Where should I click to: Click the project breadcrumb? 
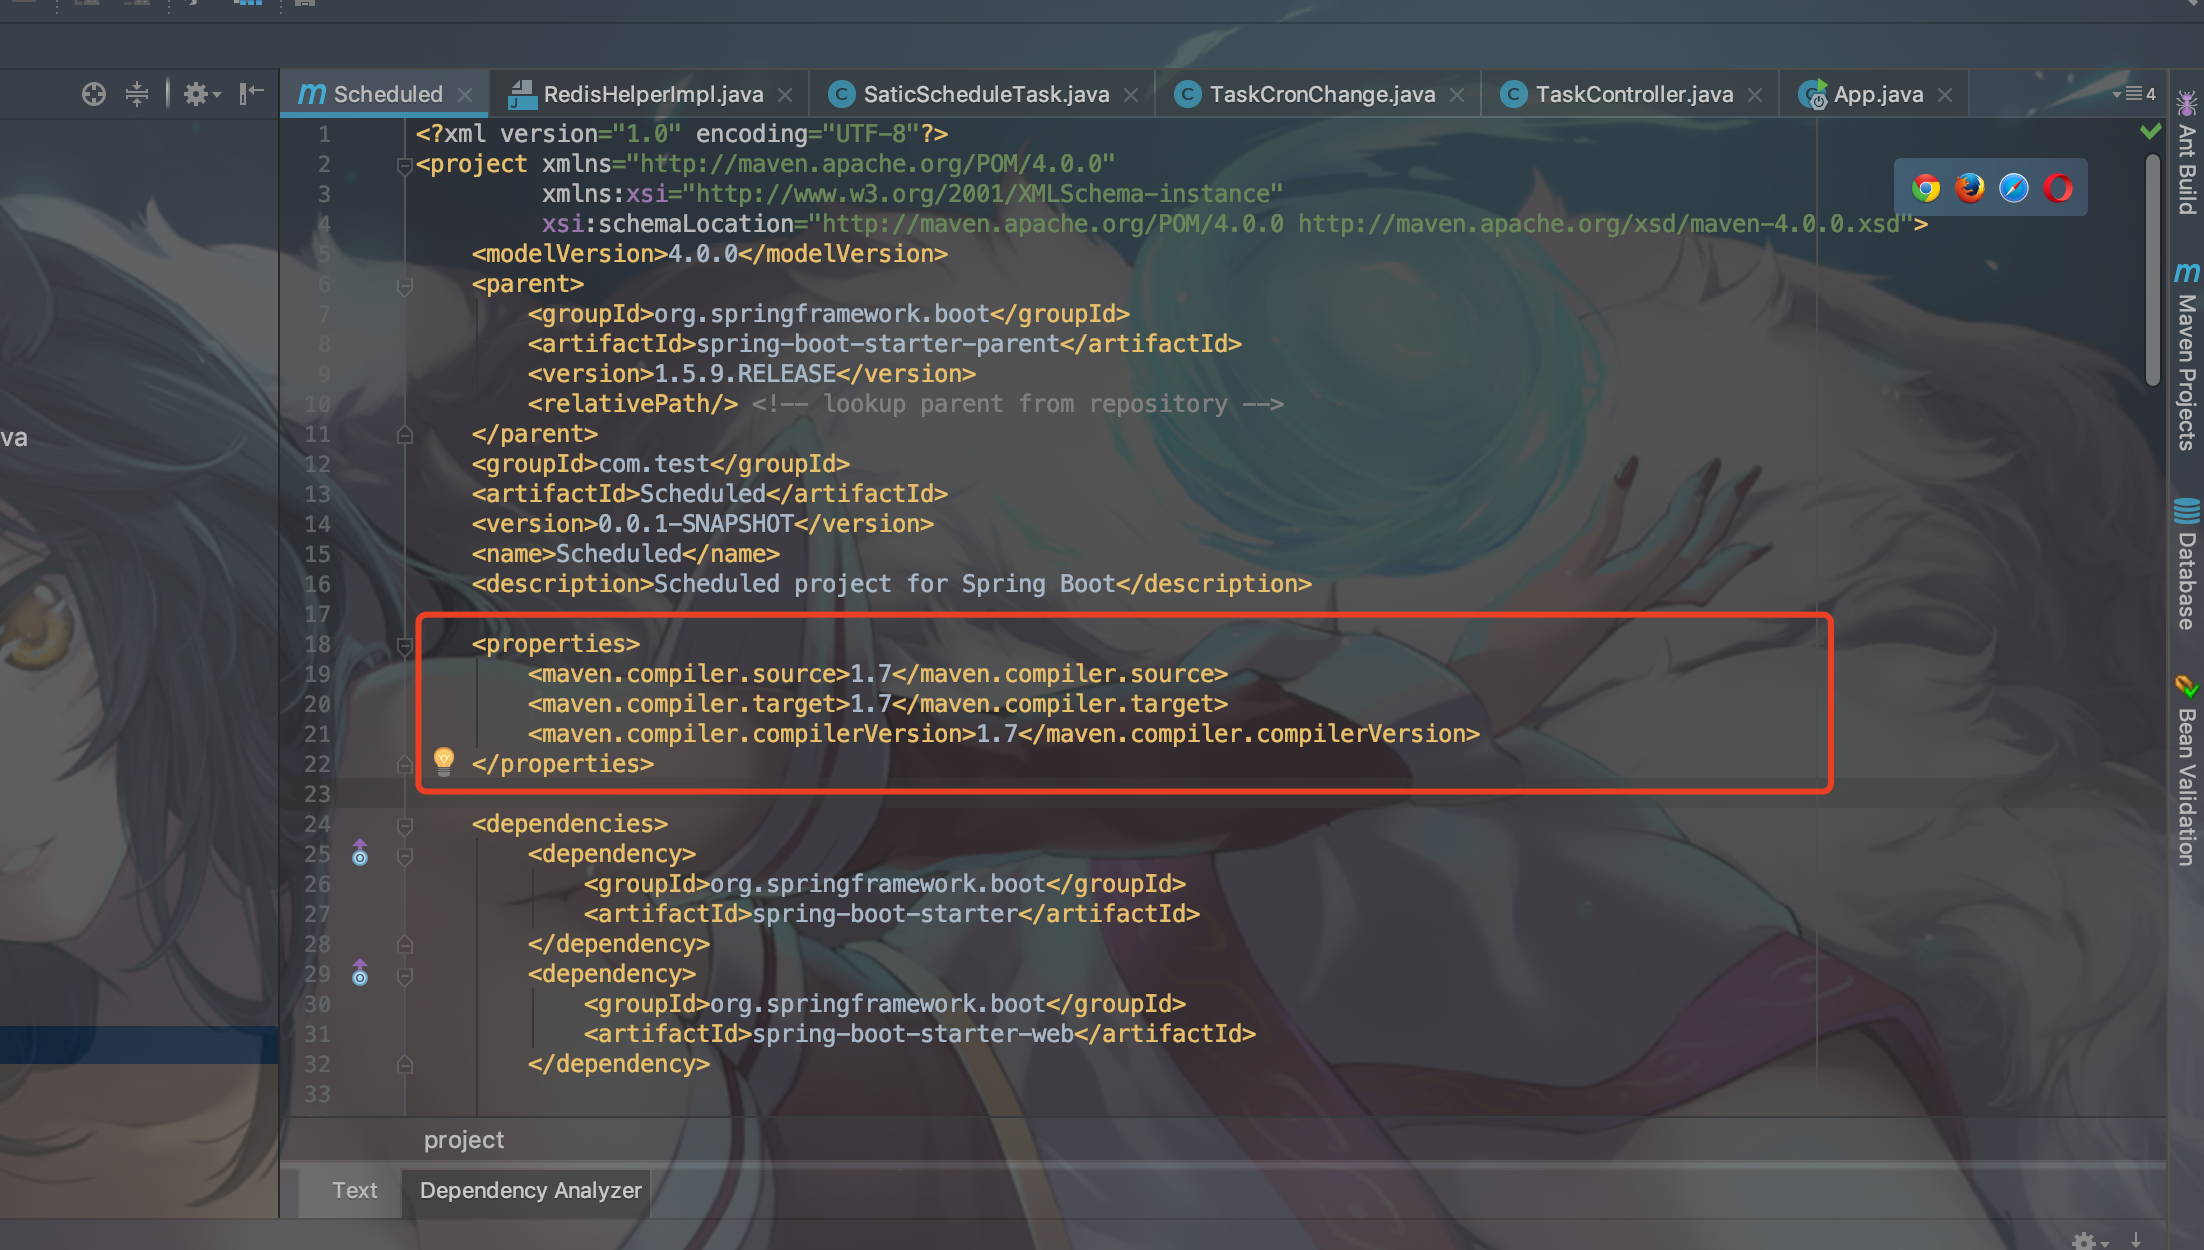coord(464,1140)
